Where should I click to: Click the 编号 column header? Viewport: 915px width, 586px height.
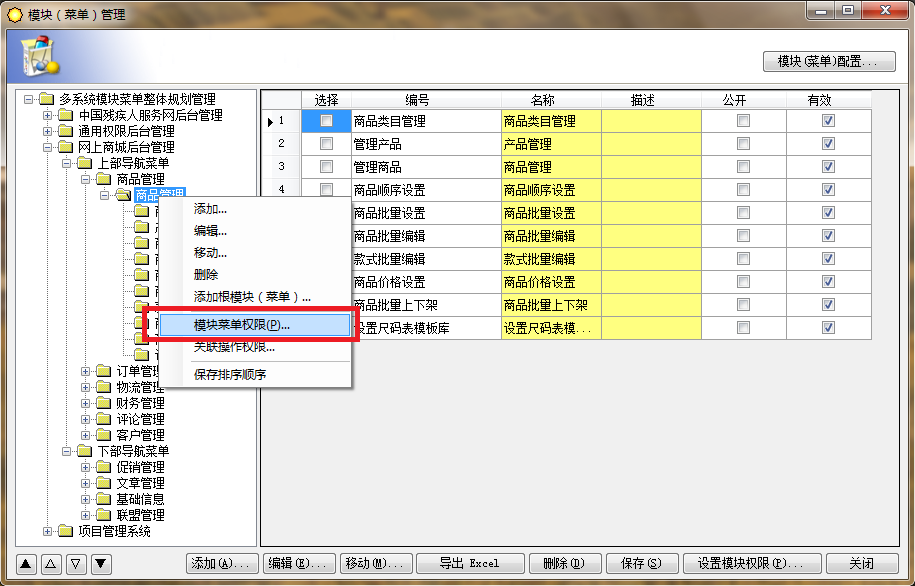[x=426, y=100]
